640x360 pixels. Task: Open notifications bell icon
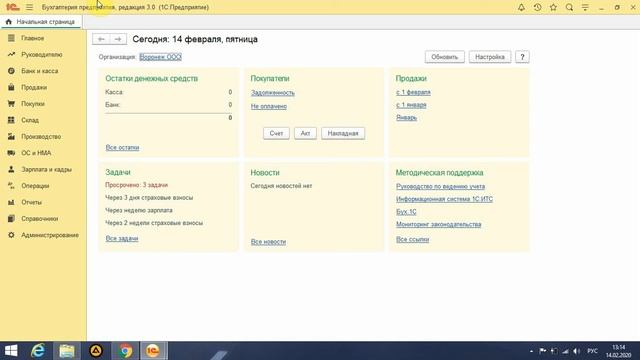521,7
